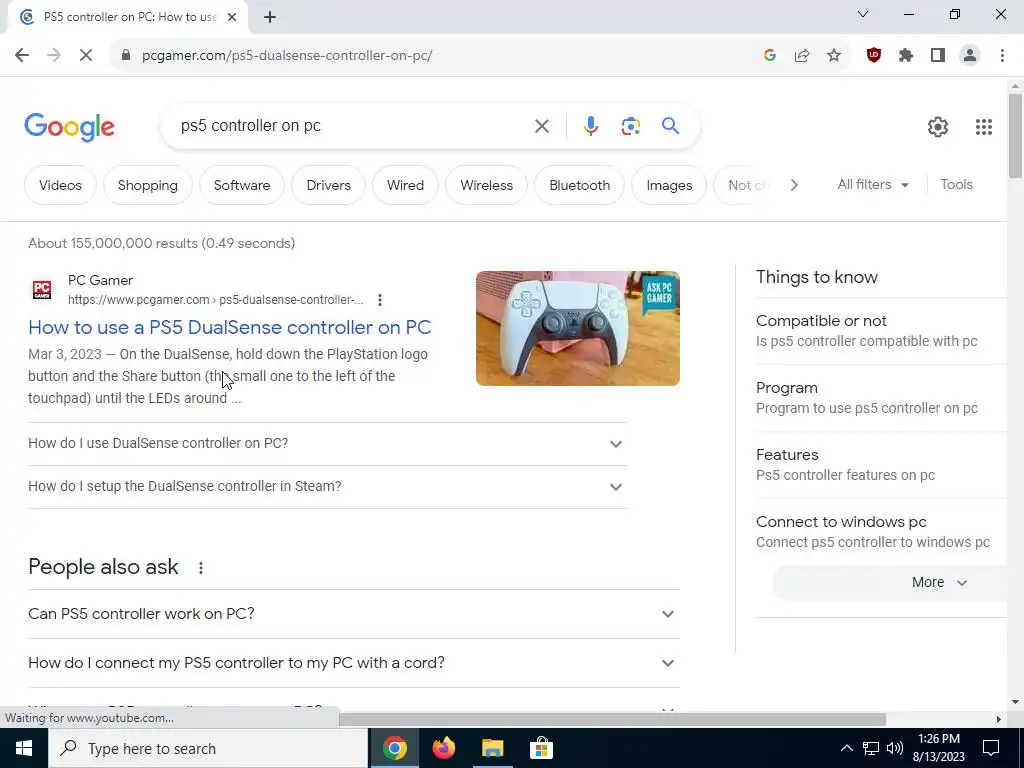The width and height of the screenshot is (1024, 768).
Task: View site information via the lock icon
Action: pos(126,56)
